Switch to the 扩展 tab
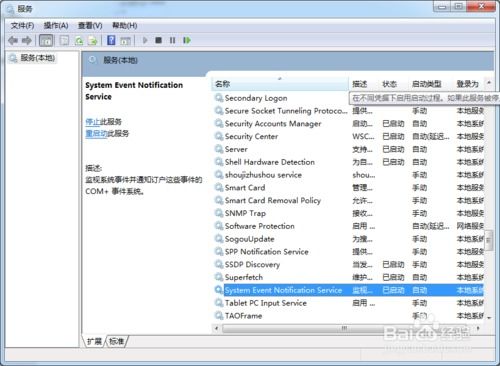The image size is (500, 366). click(94, 341)
